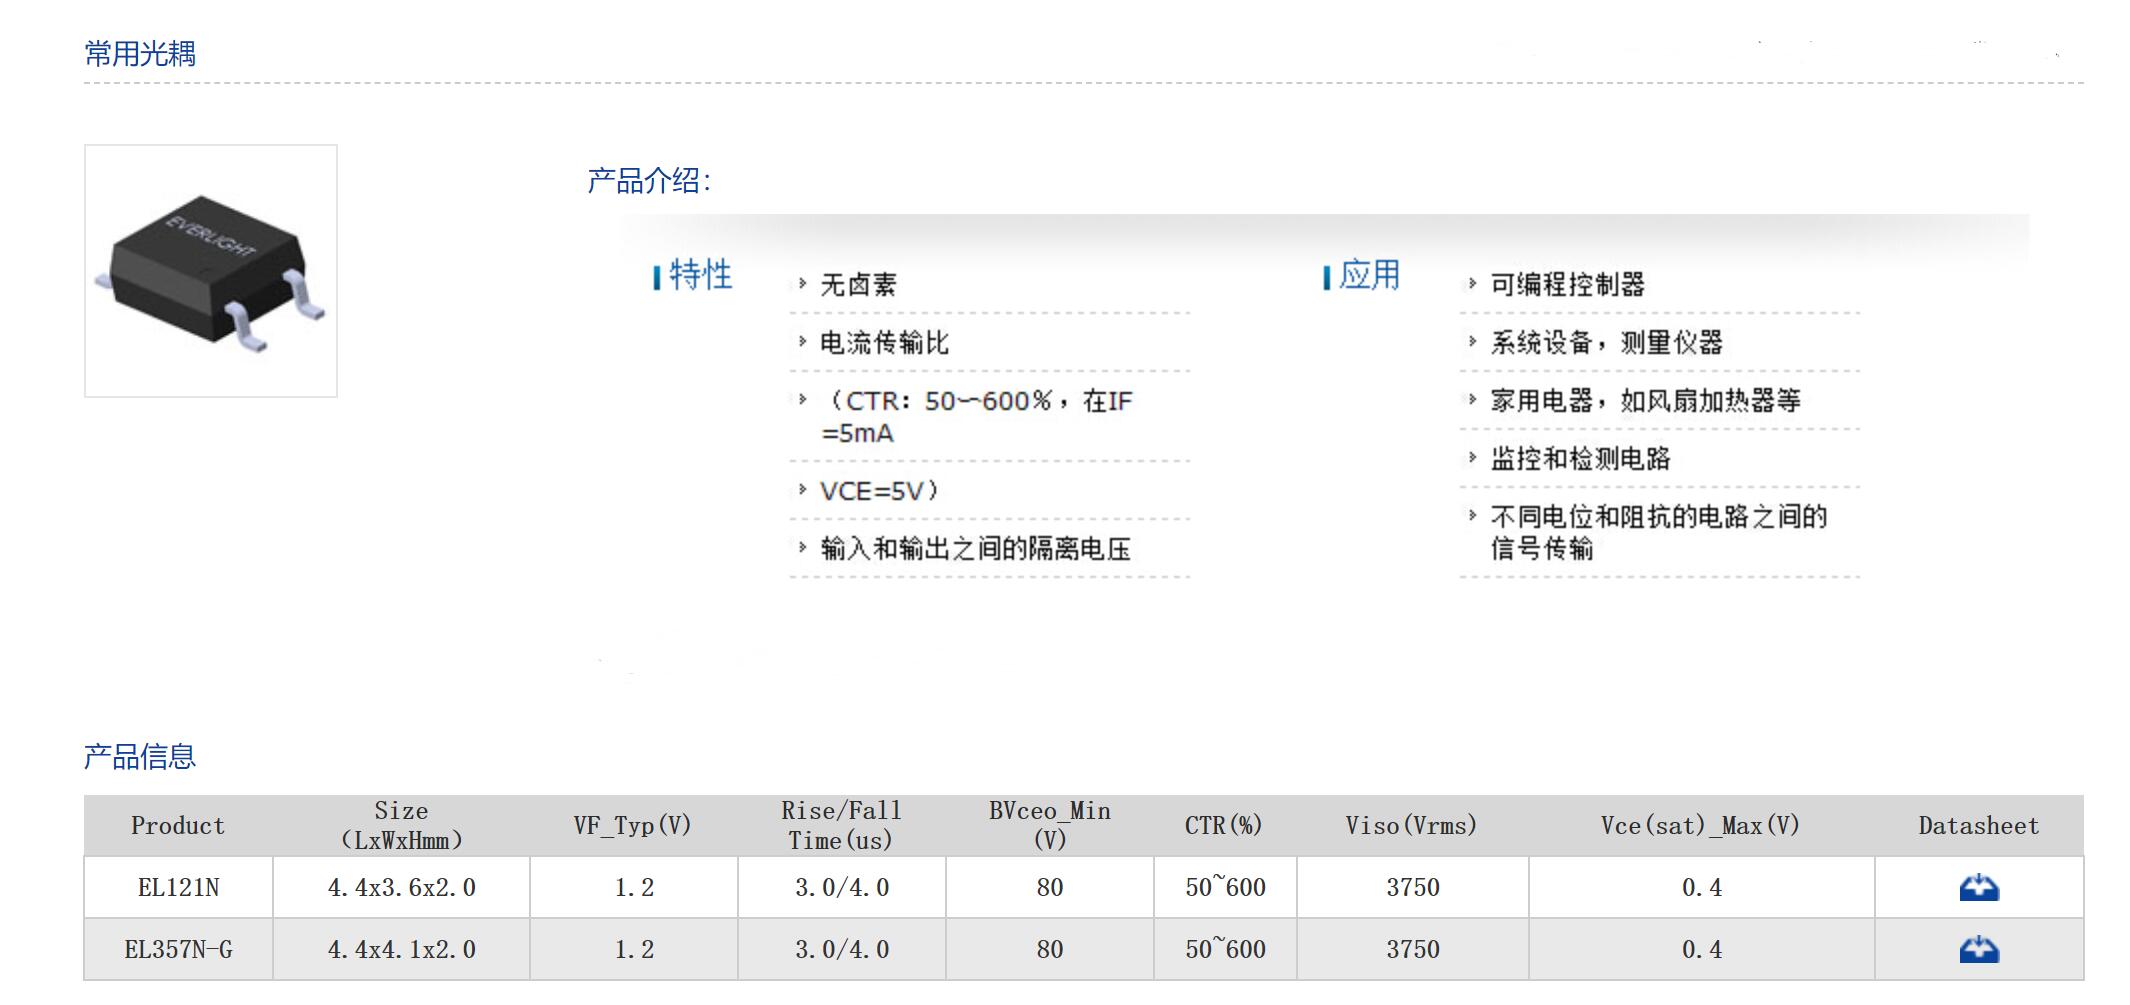The image size is (2130, 1005).
Task: Click the Viso(Vrms) column header
Action: 1411,826
